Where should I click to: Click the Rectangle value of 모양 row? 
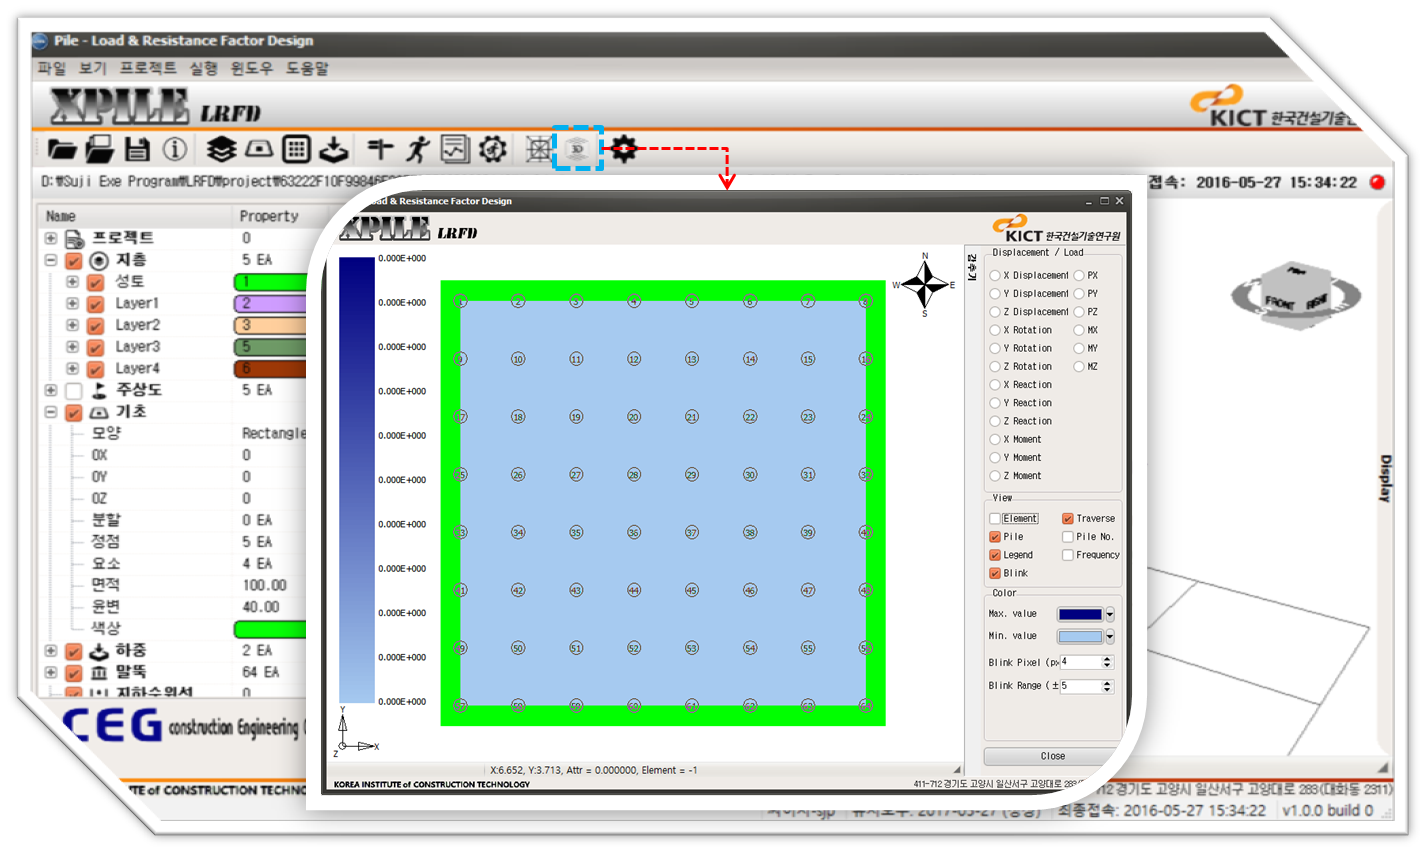coord(274,433)
